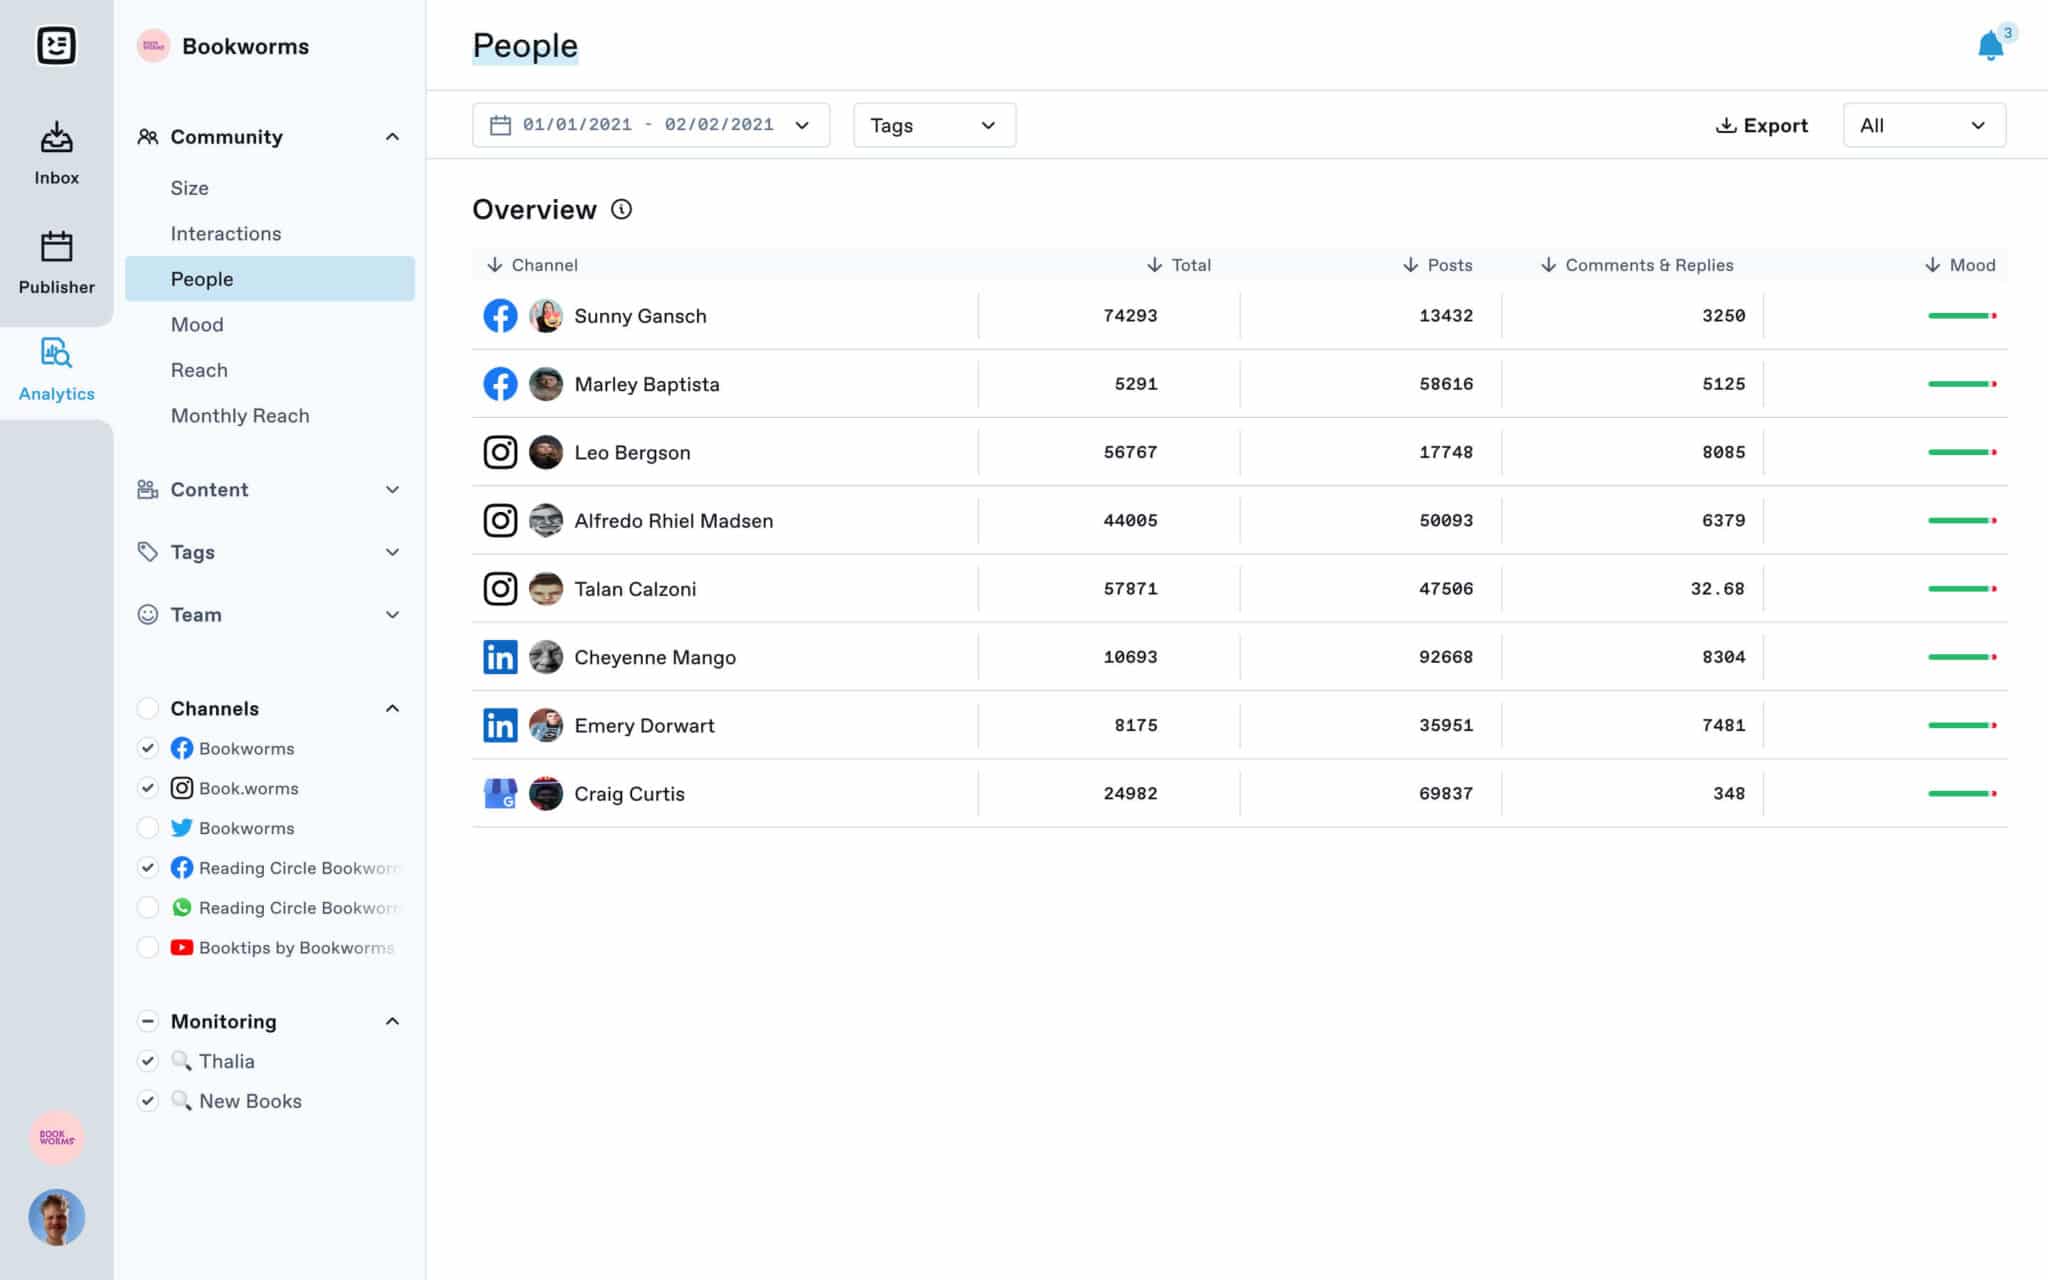Viewport: 2048px width, 1280px height.
Task: Go to Size under Community
Action: 189,188
